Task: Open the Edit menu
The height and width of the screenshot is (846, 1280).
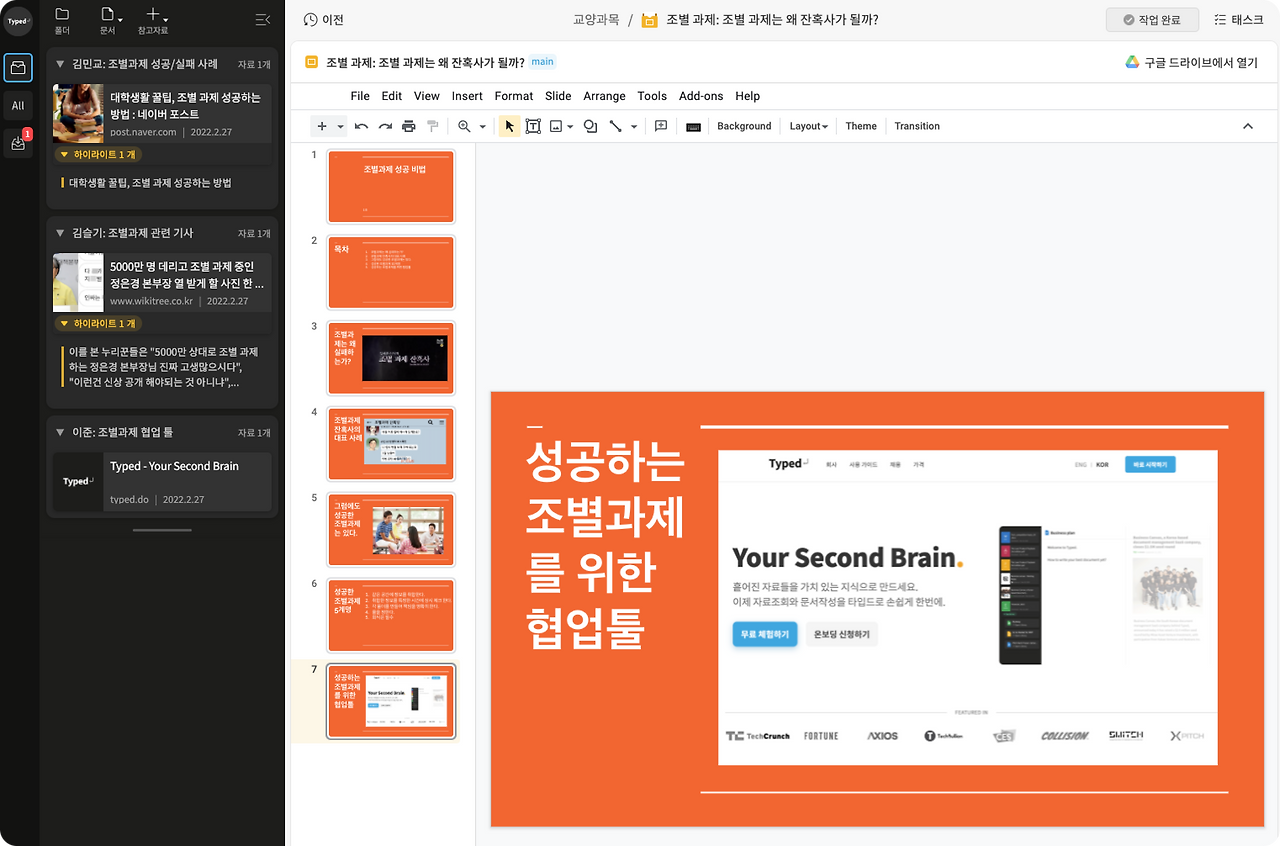Action: click(x=392, y=96)
